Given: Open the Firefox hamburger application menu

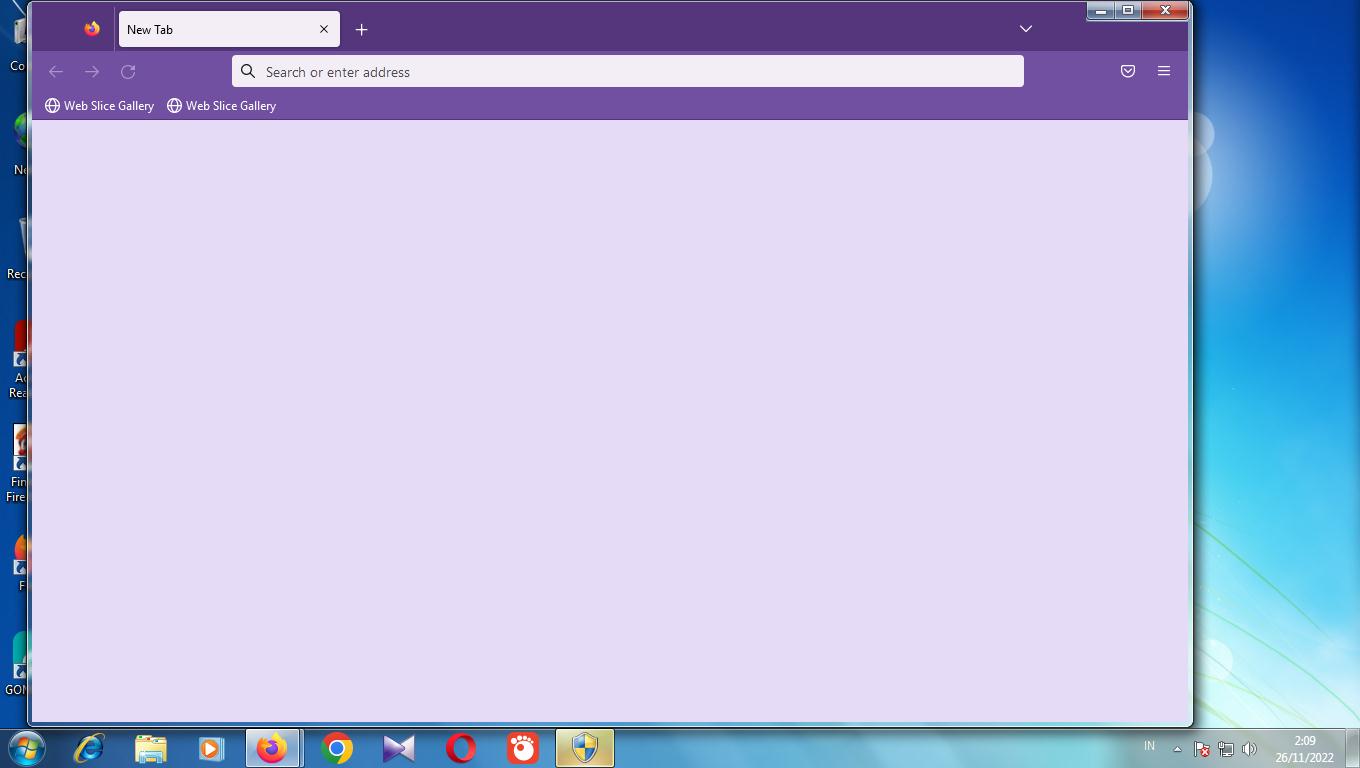Looking at the screenshot, I should tap(1163, 71).
